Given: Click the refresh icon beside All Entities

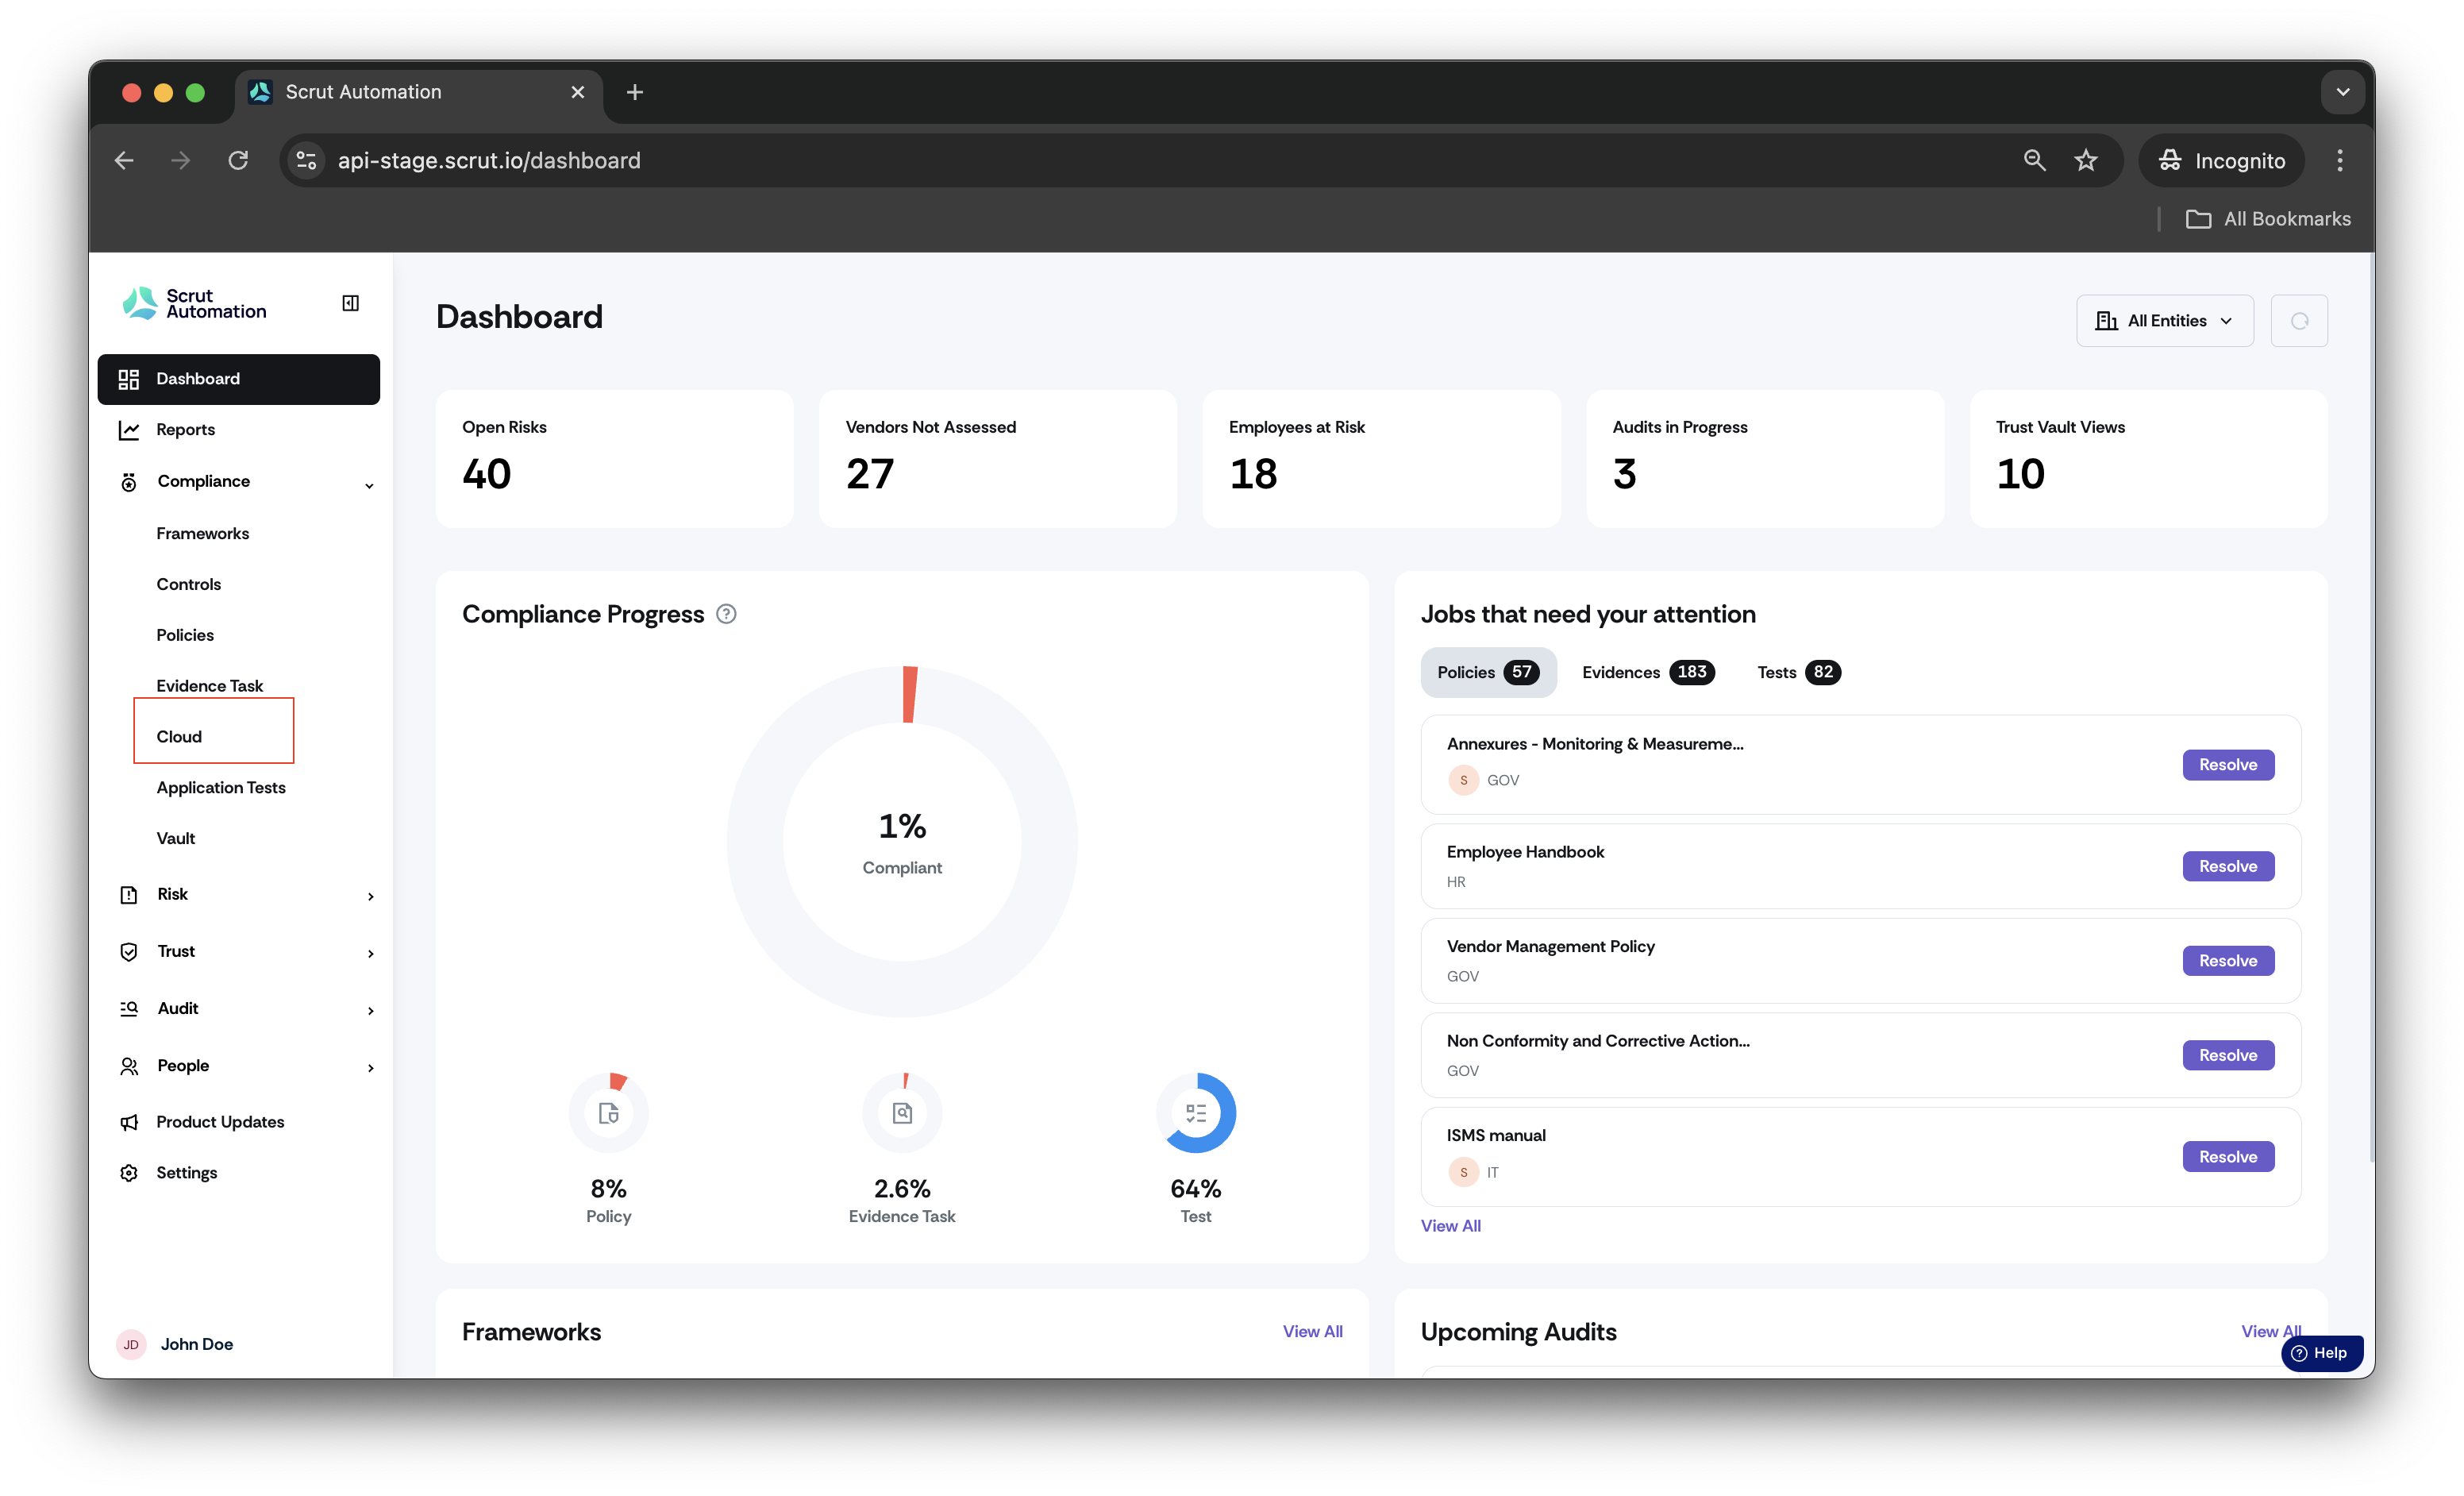Looking at the screenshot, I should click(2299, 321).
